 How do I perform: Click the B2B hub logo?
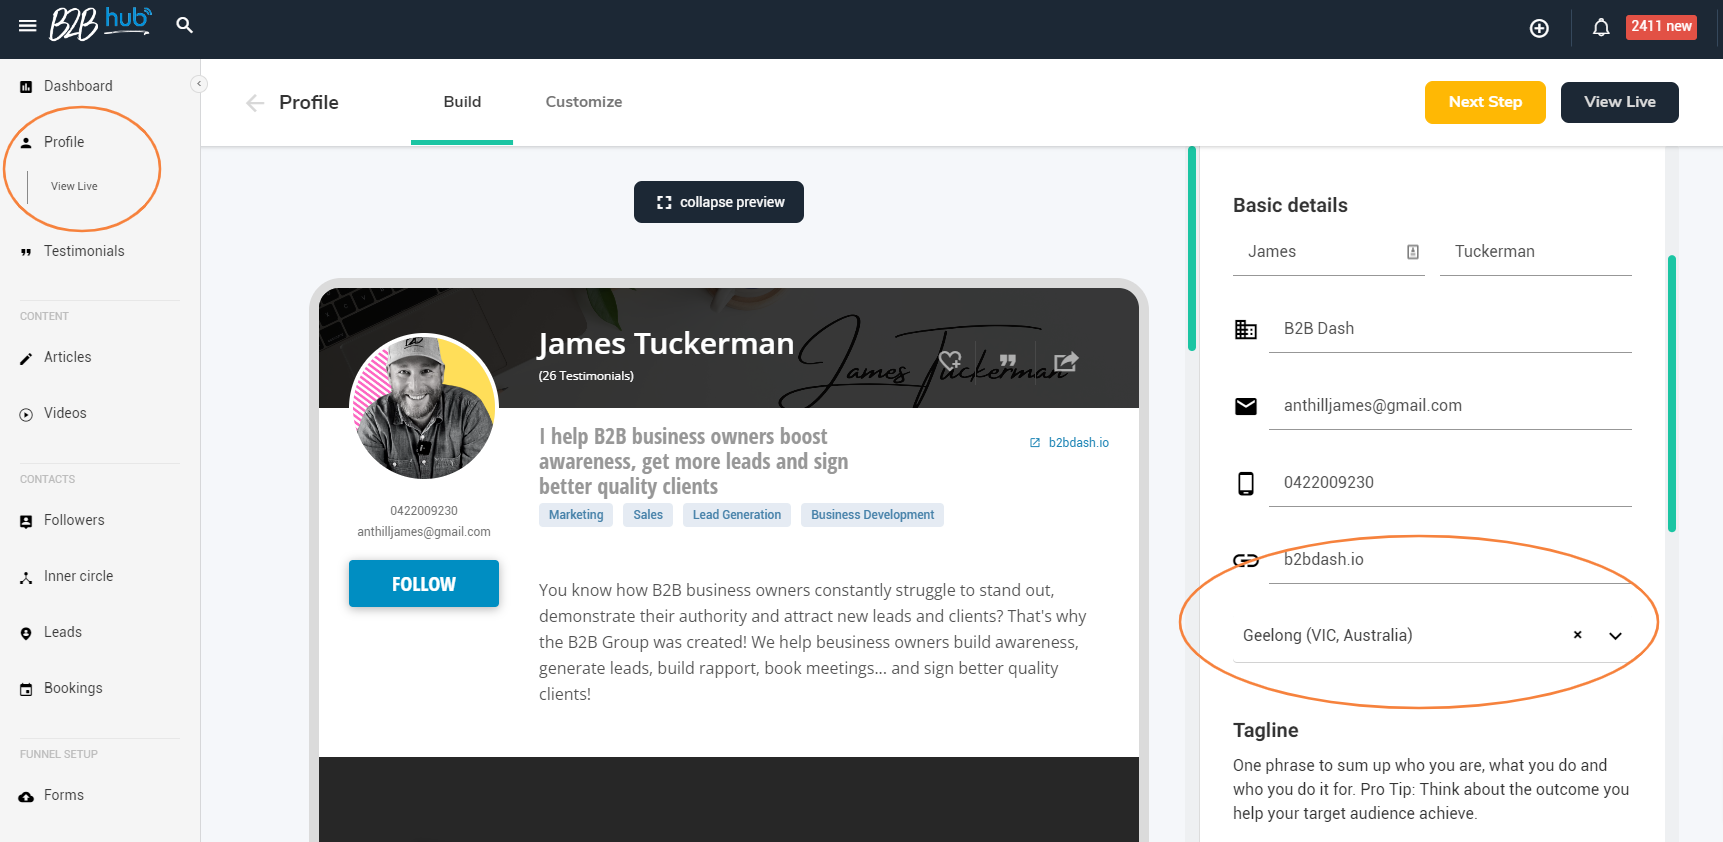101,23
